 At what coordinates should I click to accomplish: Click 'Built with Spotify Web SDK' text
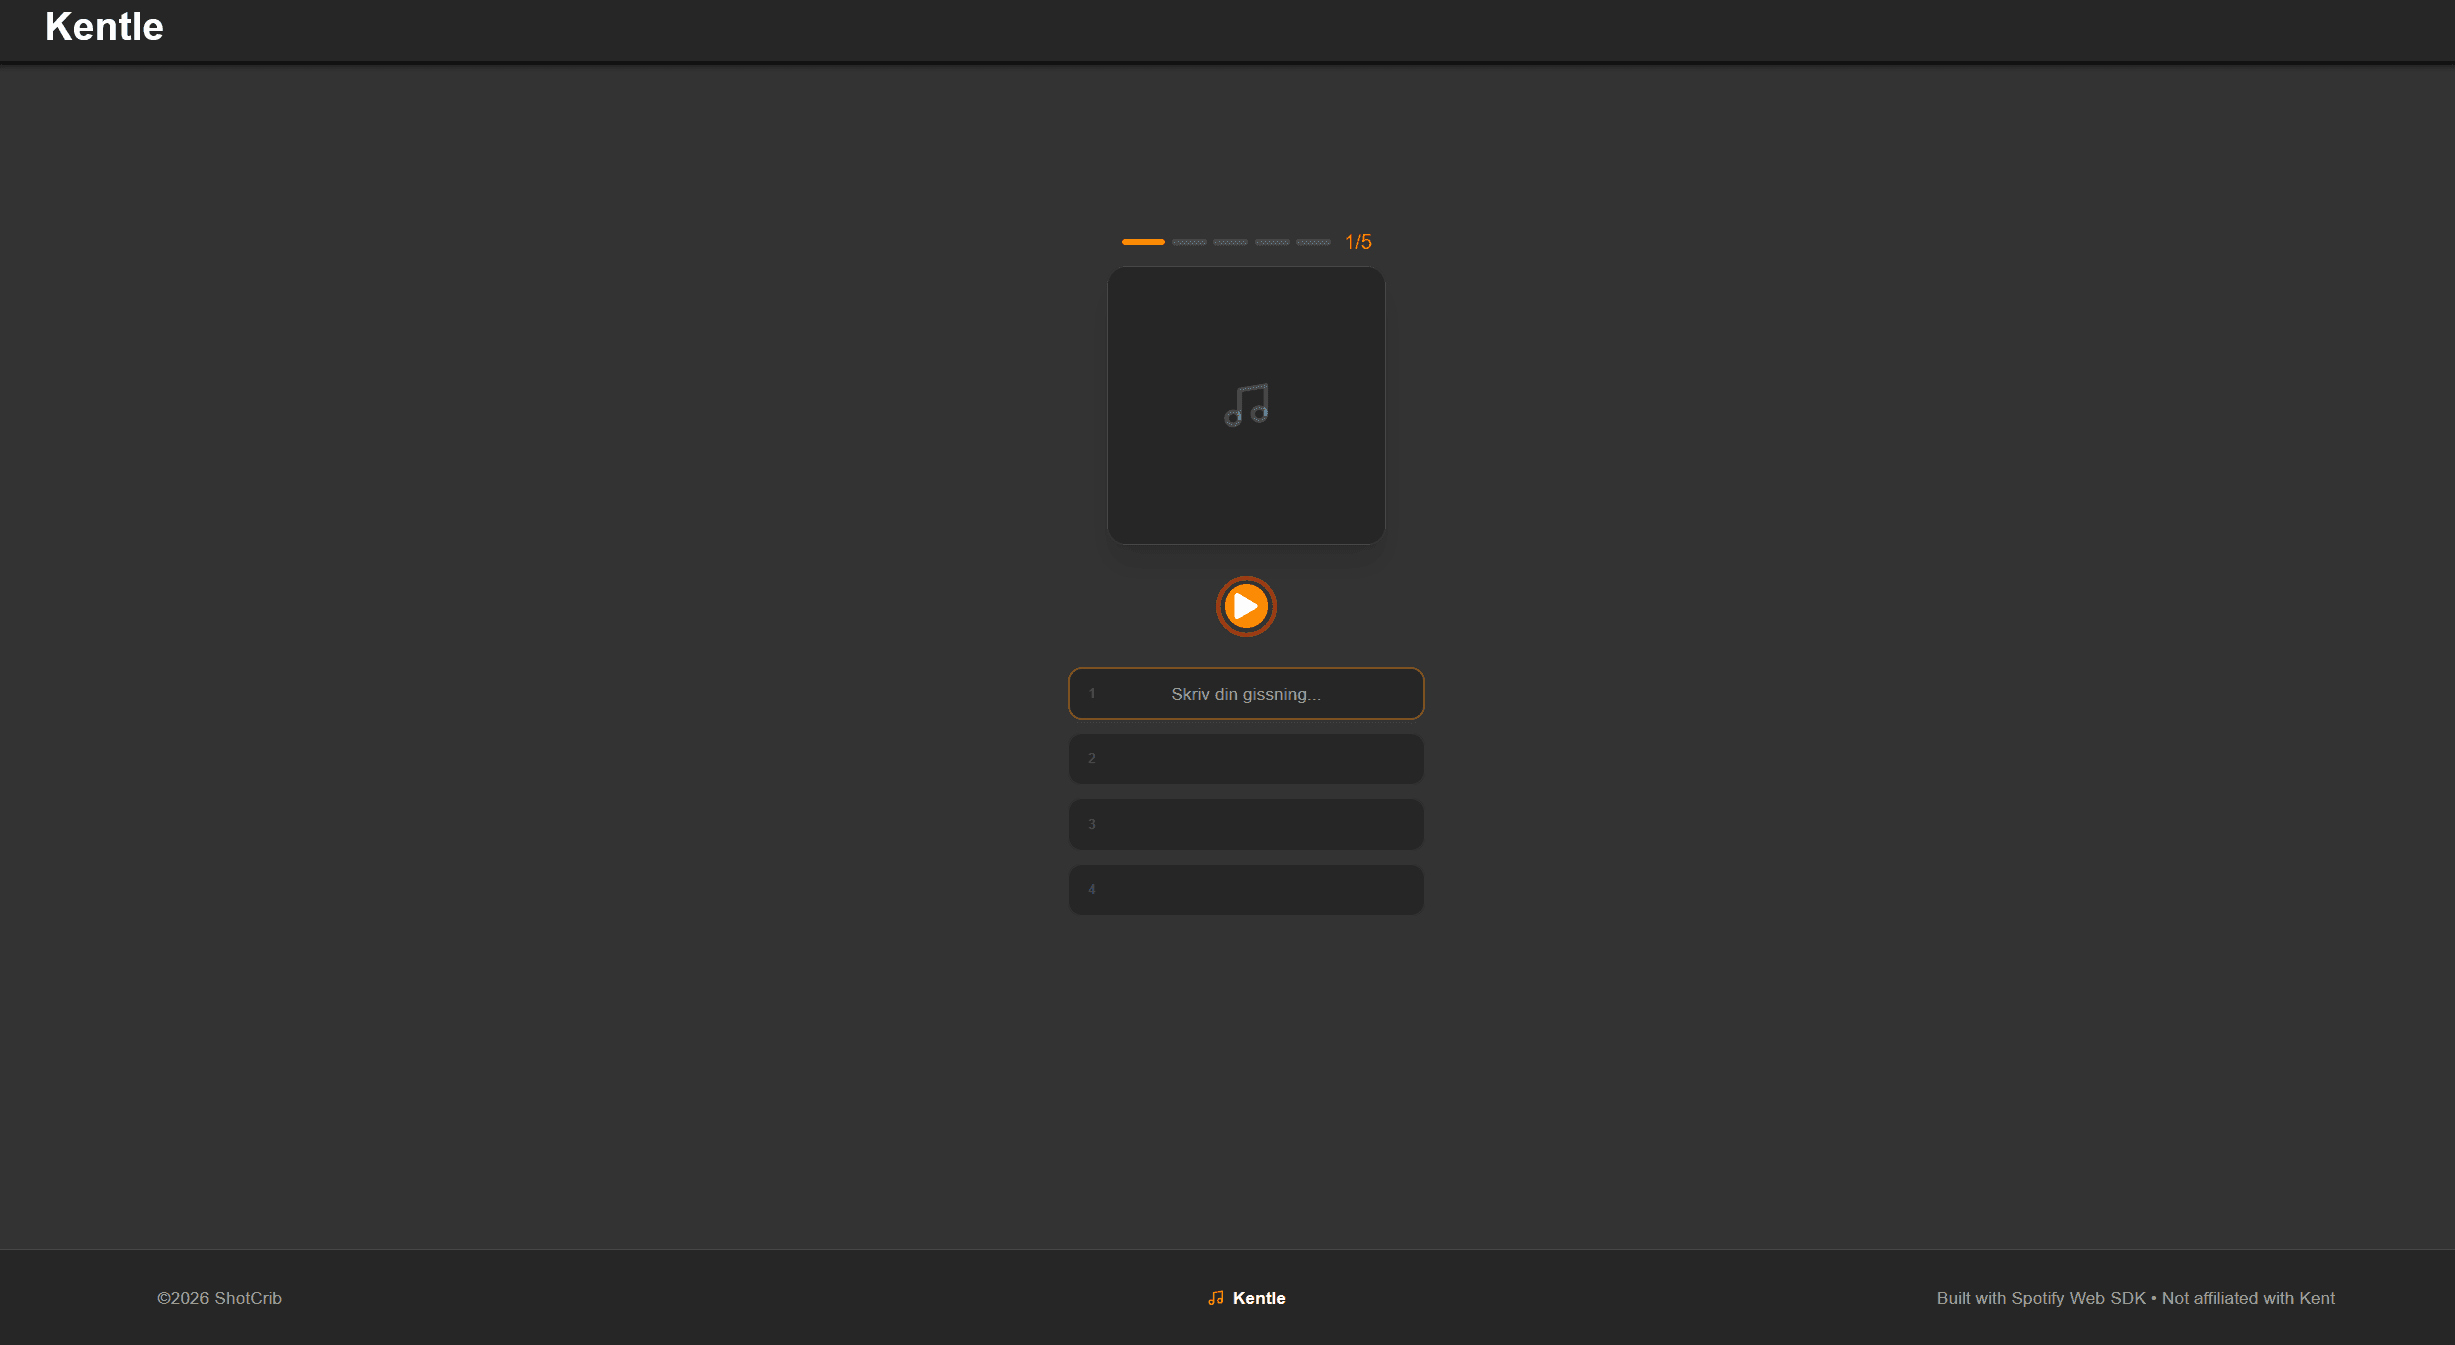(2040, 1298)
